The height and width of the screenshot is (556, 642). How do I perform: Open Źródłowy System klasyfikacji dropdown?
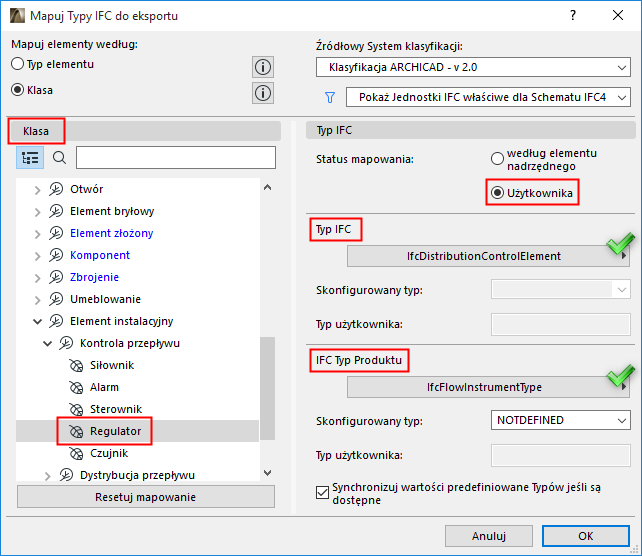point(473,68)
